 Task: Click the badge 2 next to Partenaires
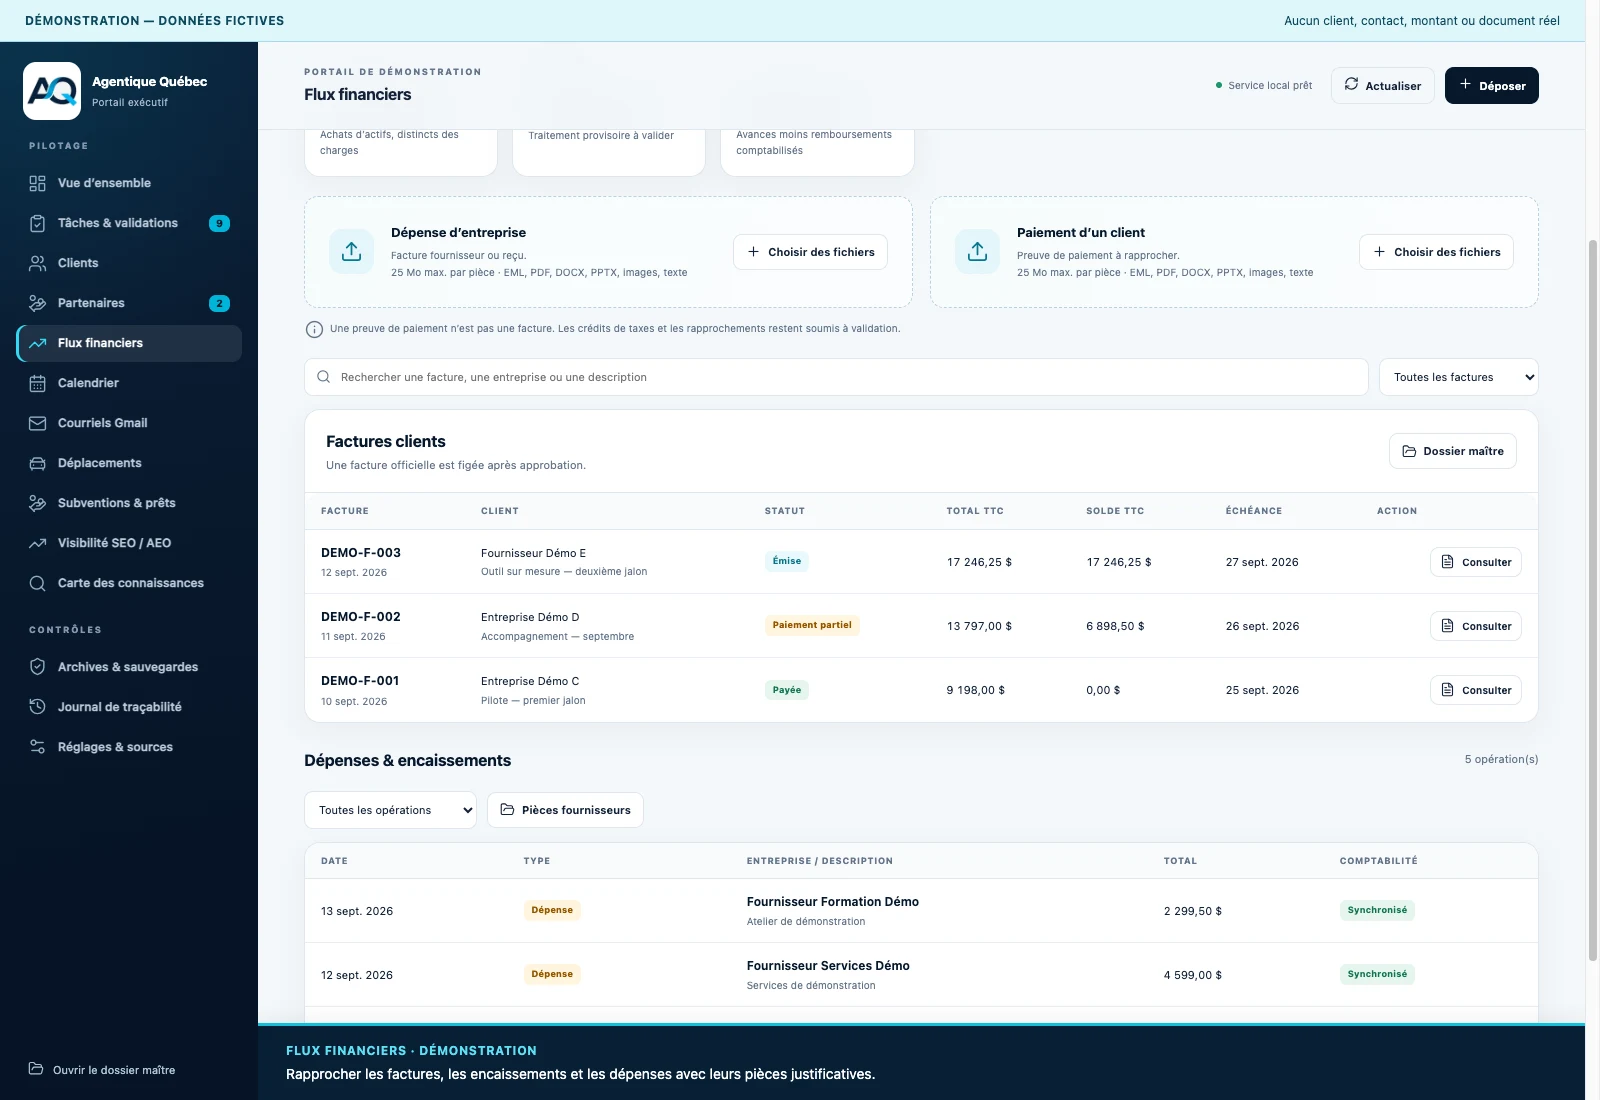[x=219, y=303]
